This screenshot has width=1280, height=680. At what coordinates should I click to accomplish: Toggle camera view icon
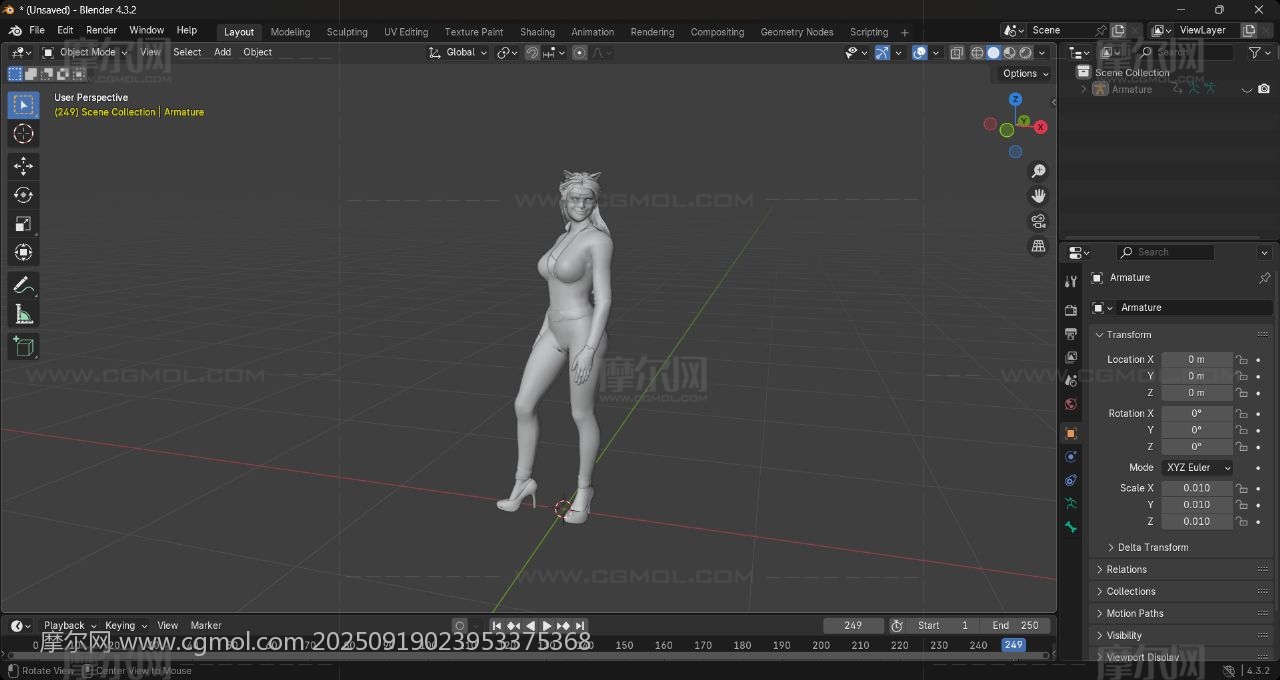click(x=1038, y=221)
